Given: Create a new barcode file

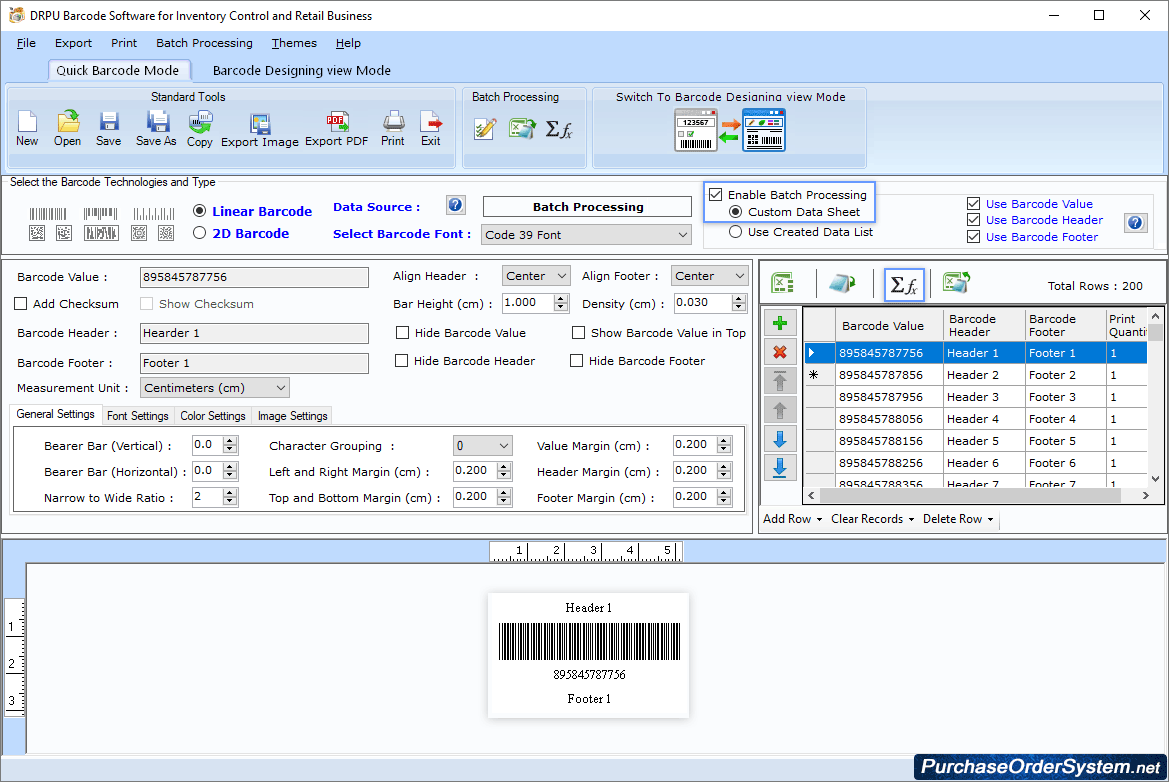Looking at the screenshot, I should click(x=25, y=128).
